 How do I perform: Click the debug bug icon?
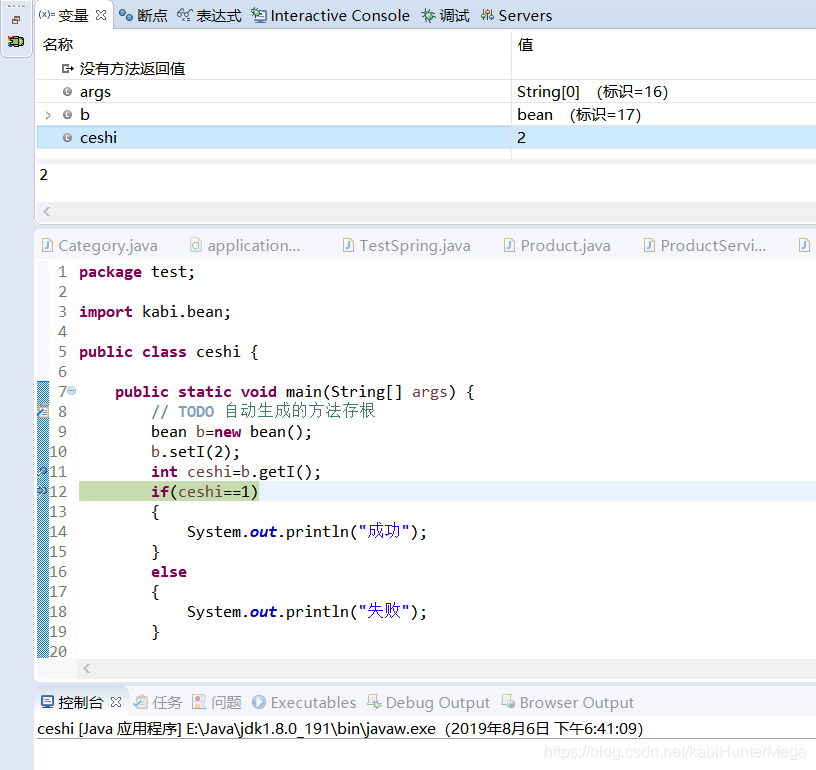428,16
